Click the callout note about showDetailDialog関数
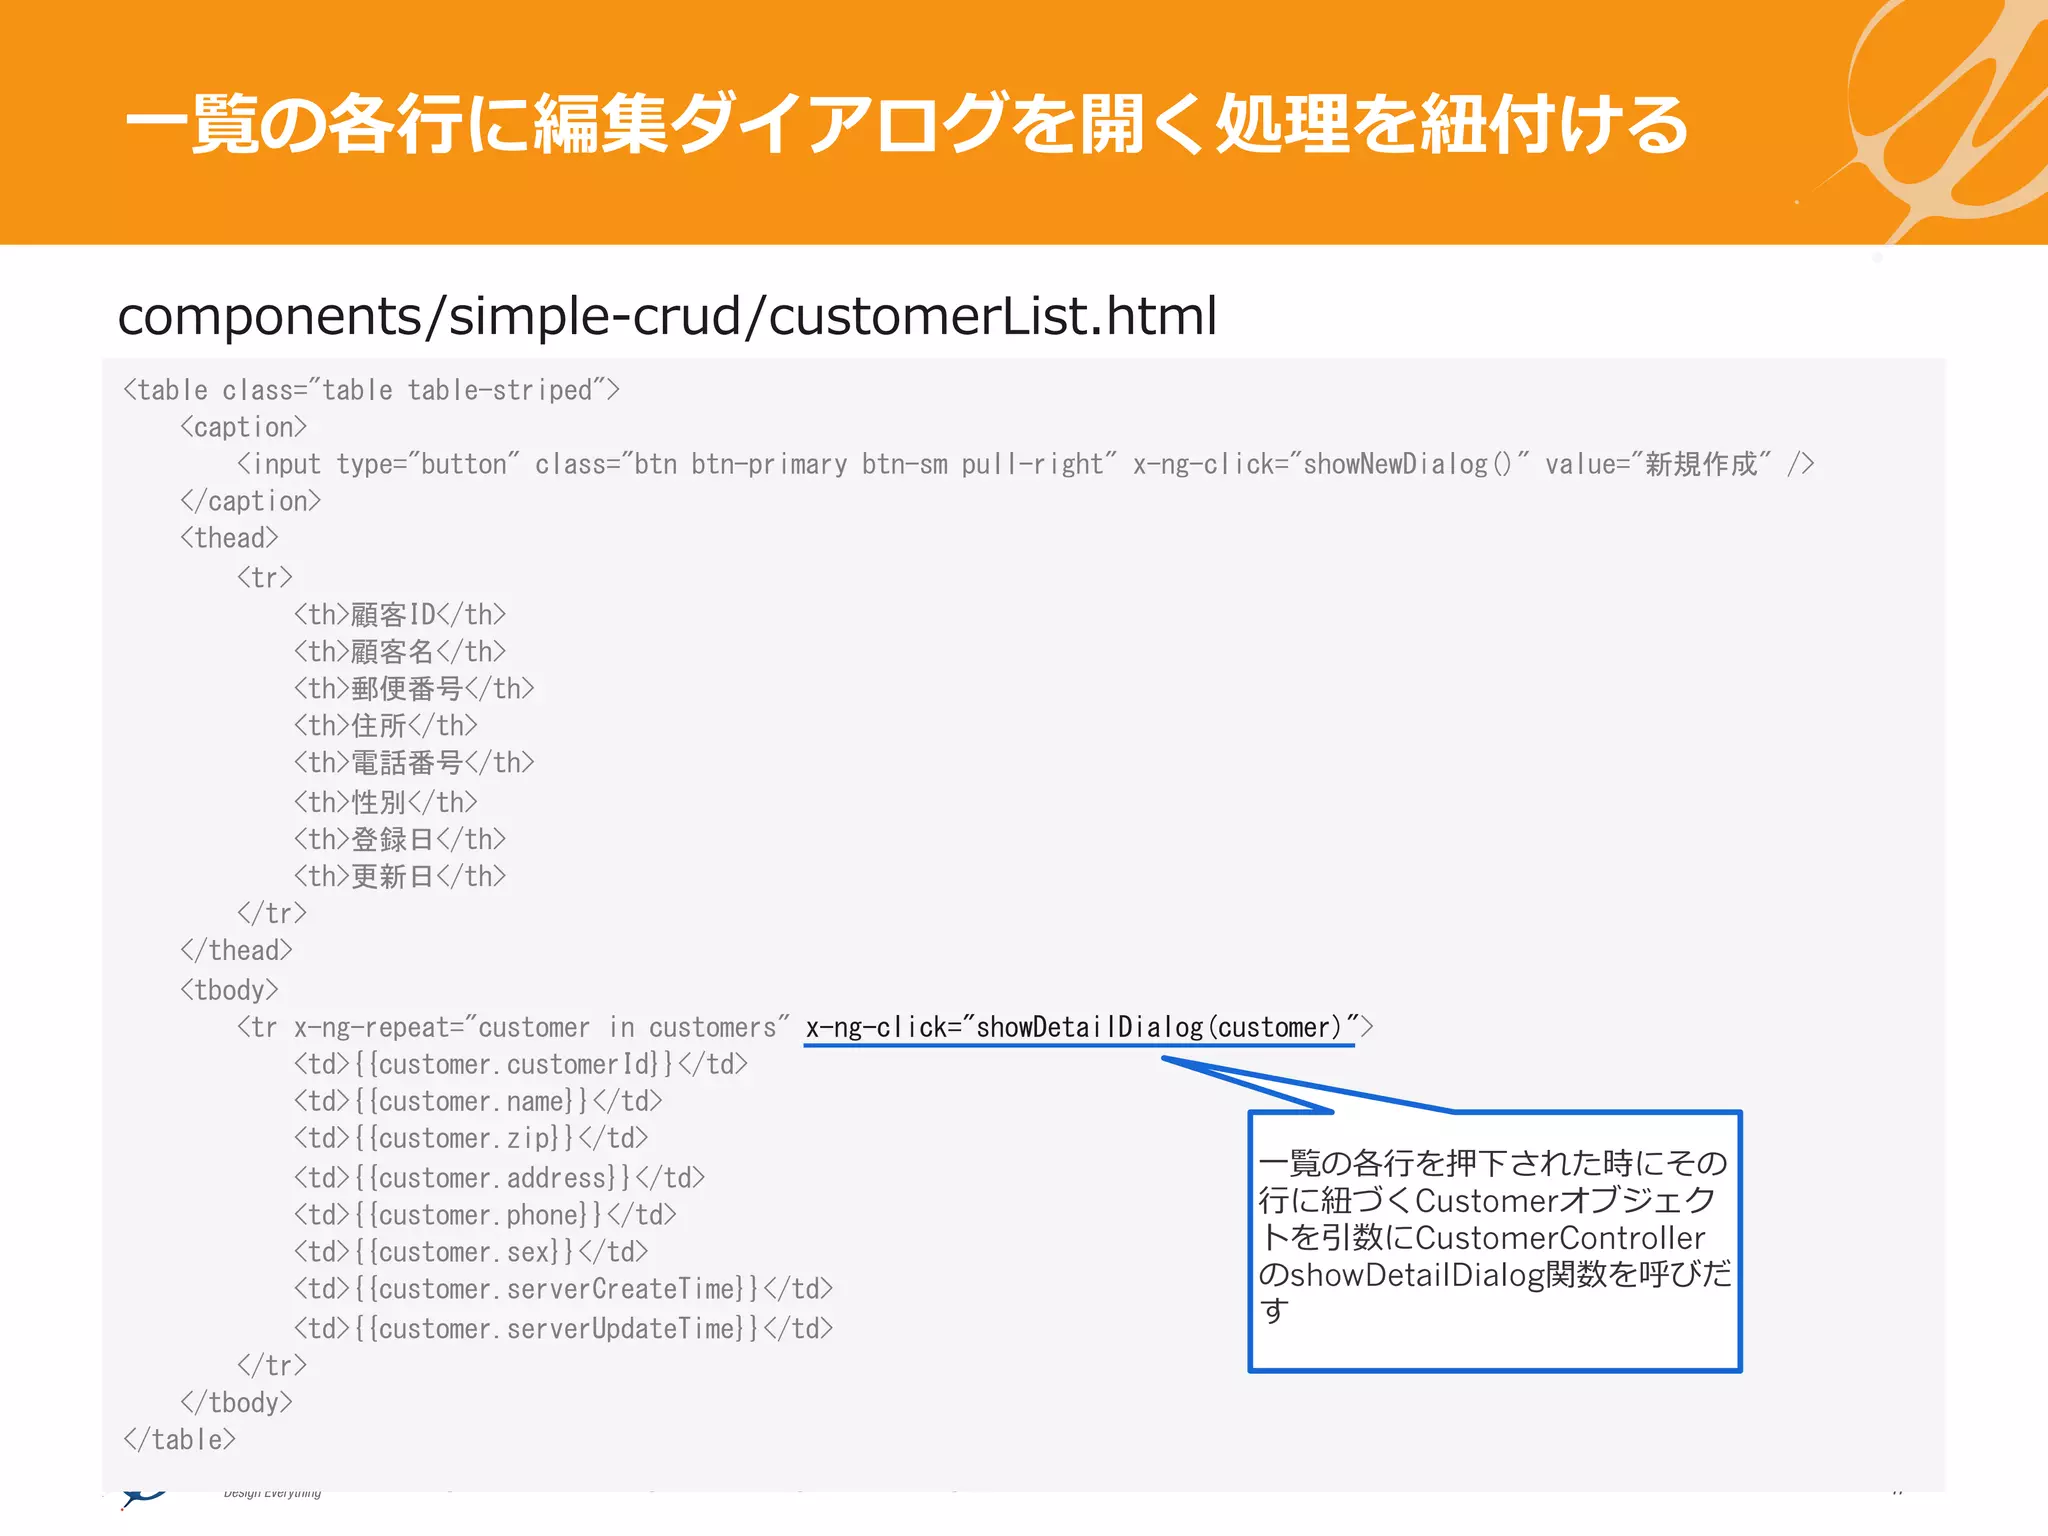 pos(1495,1241)
